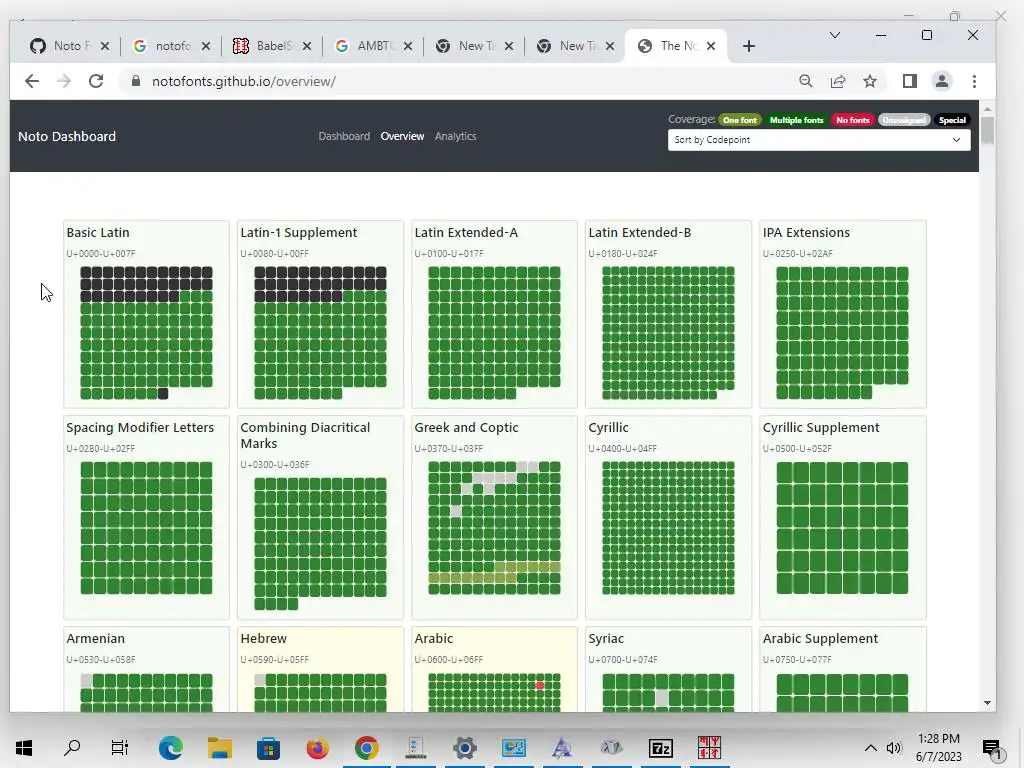
Task: Click the Multiple fonts coverage badge
Action: [796, 120]
